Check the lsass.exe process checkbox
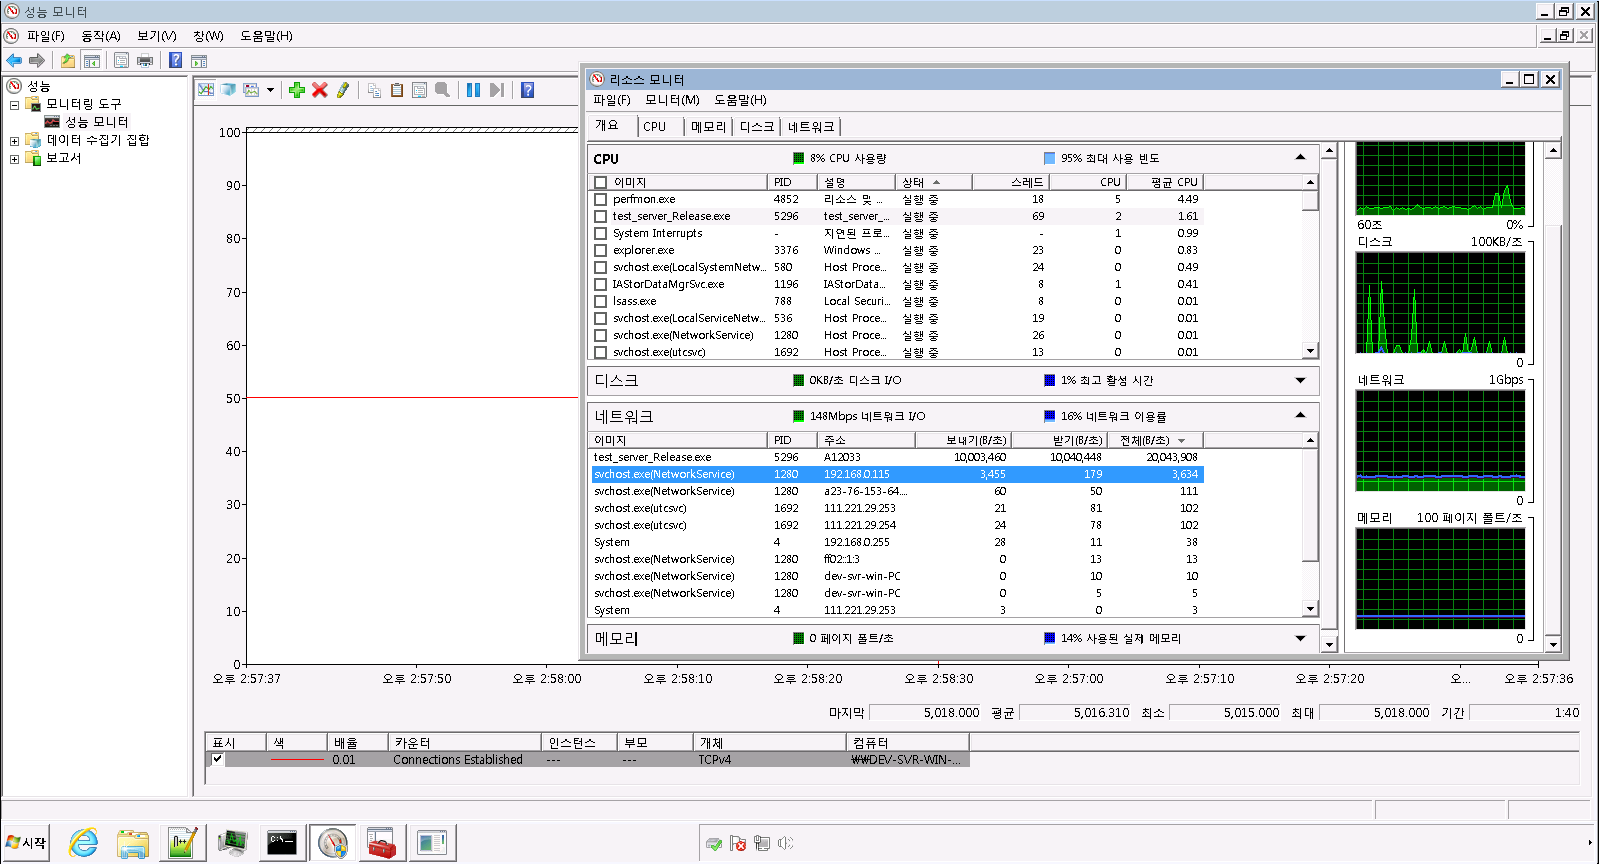This screenshot has height=864, width=1599. point(600,301)
